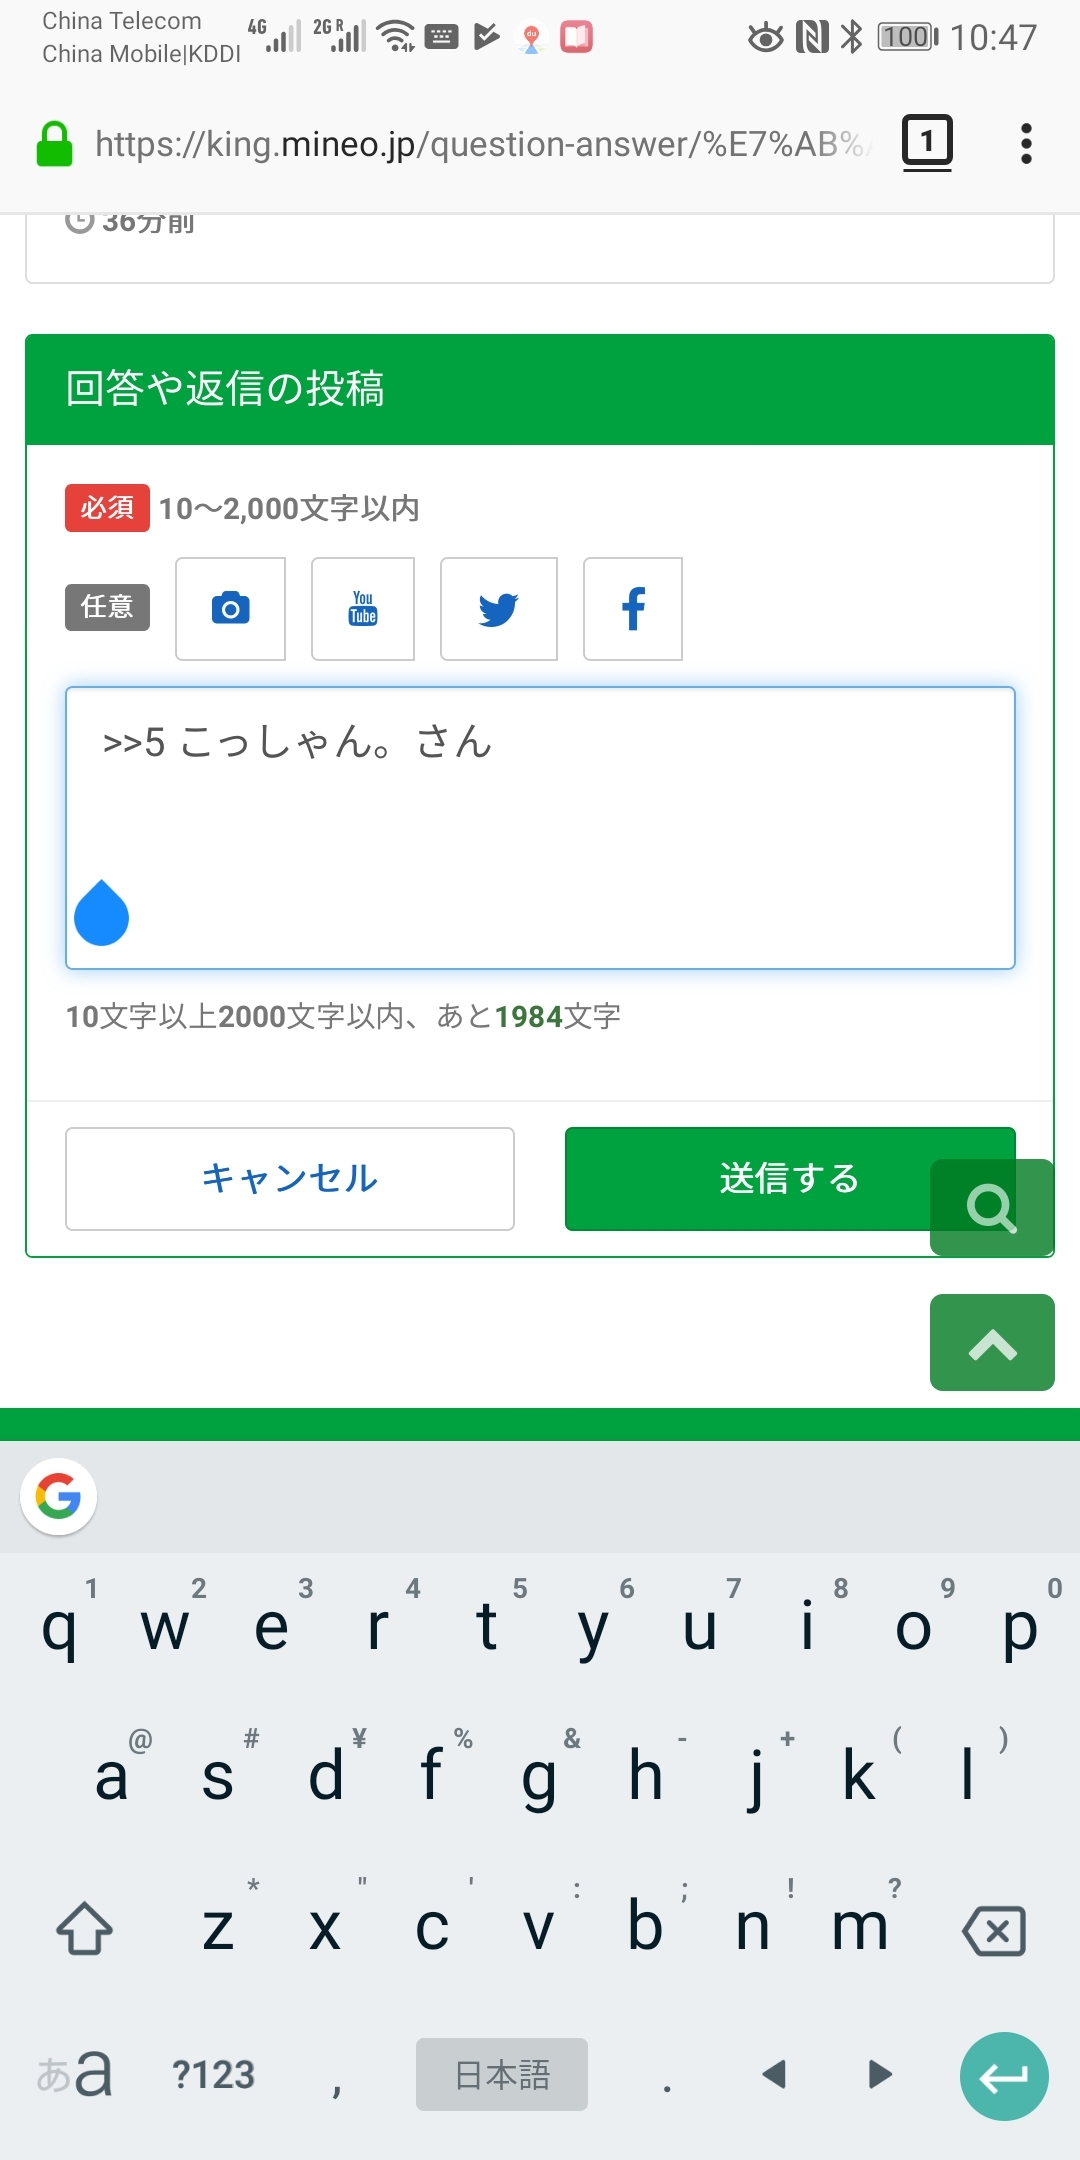Open the browser tab switcher showing 1
Viewport: 1080px width, 2160px height.
pyautogui.click(x=927, y=142)
